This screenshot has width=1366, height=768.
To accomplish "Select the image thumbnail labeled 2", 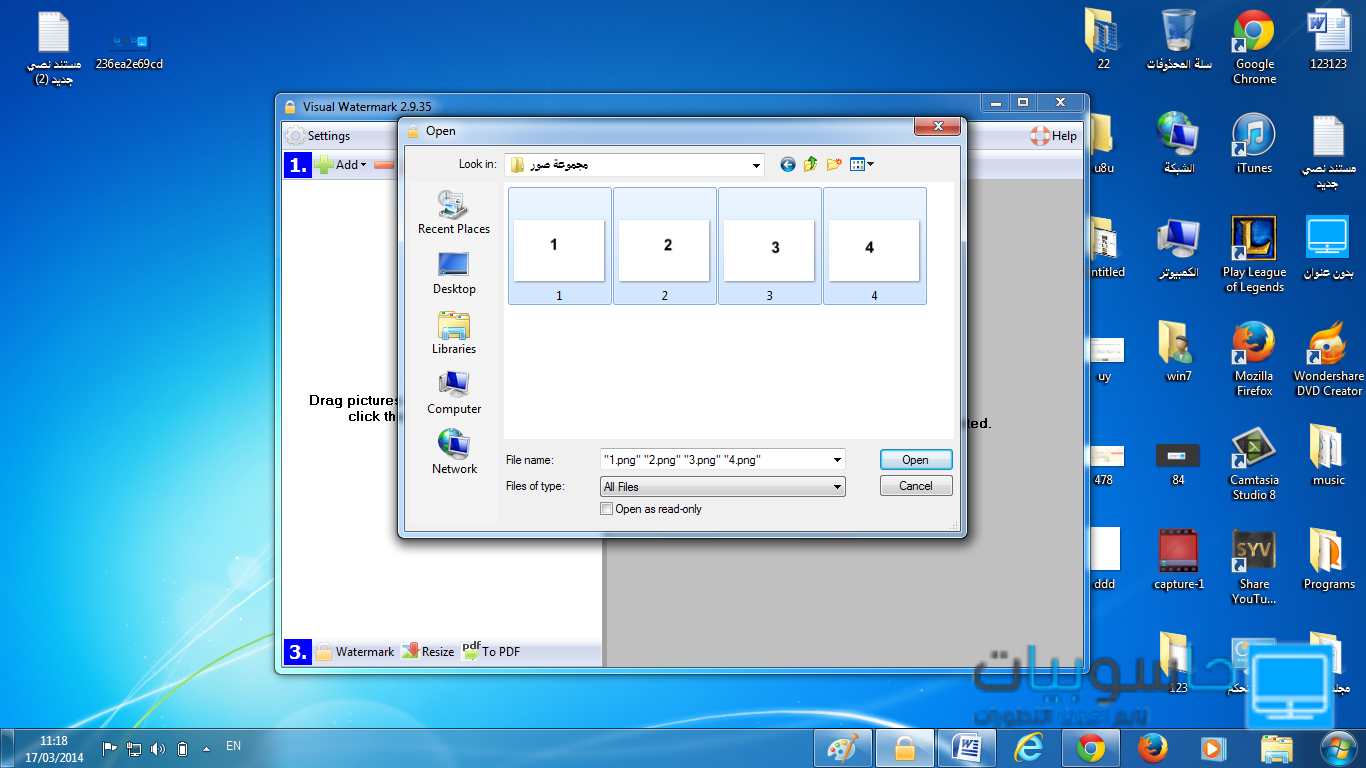I will coord(664,246).
